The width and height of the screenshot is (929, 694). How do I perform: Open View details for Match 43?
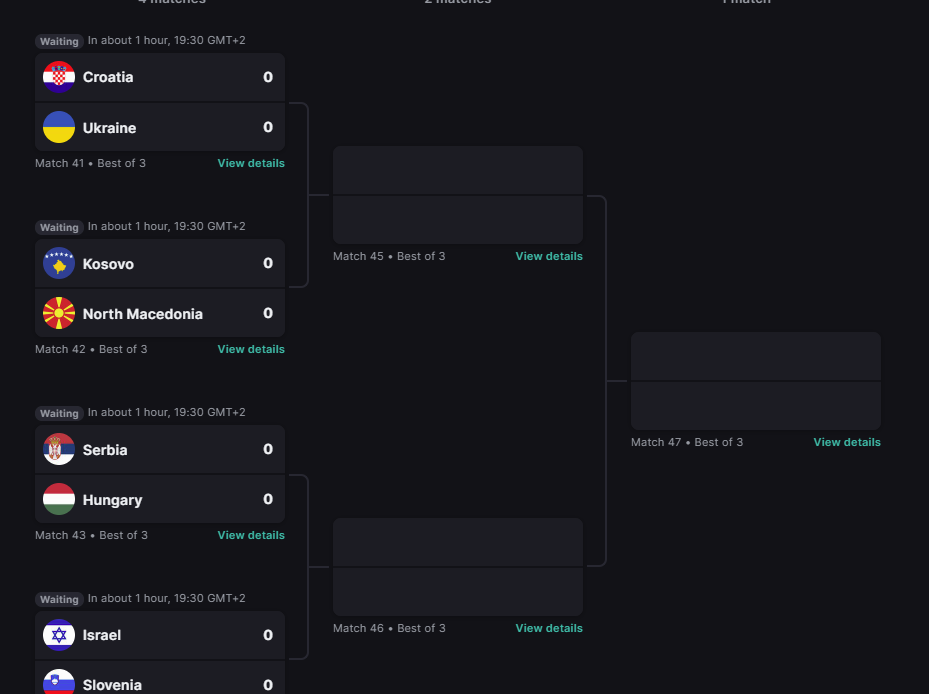tap(251, 535)
